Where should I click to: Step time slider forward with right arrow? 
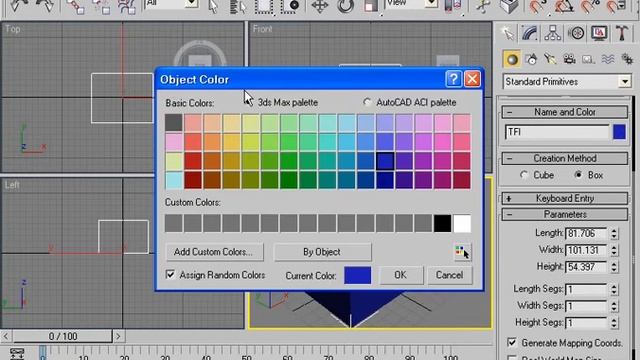[x=118, y=336]
